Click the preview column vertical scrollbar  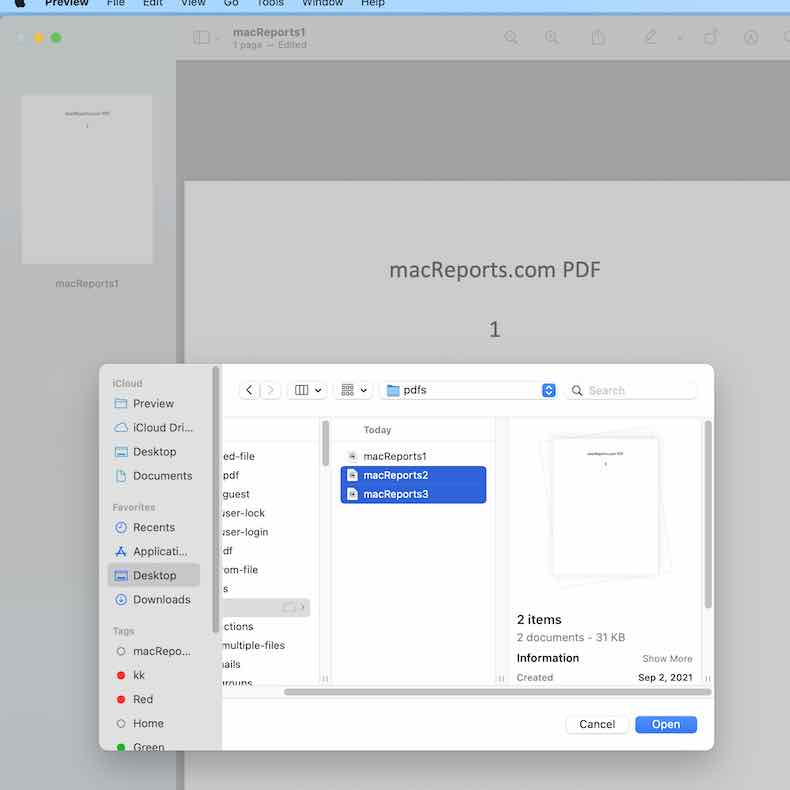708,514
